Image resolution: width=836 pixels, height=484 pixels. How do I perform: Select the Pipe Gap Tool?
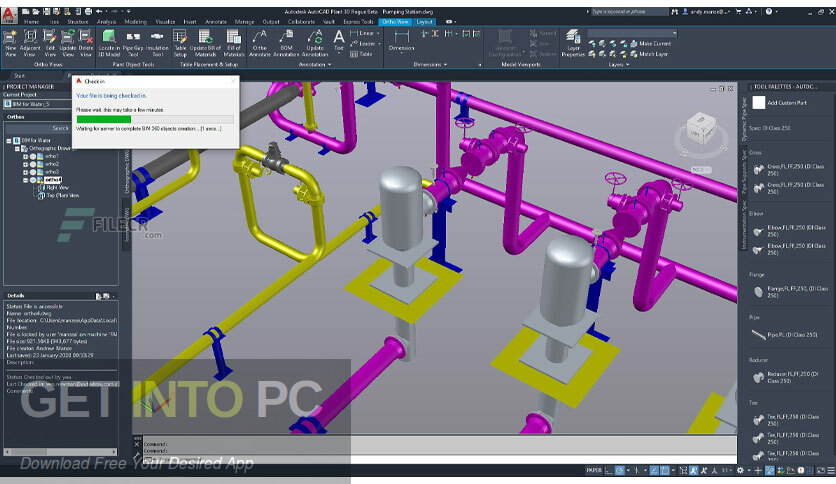(133, 43)
